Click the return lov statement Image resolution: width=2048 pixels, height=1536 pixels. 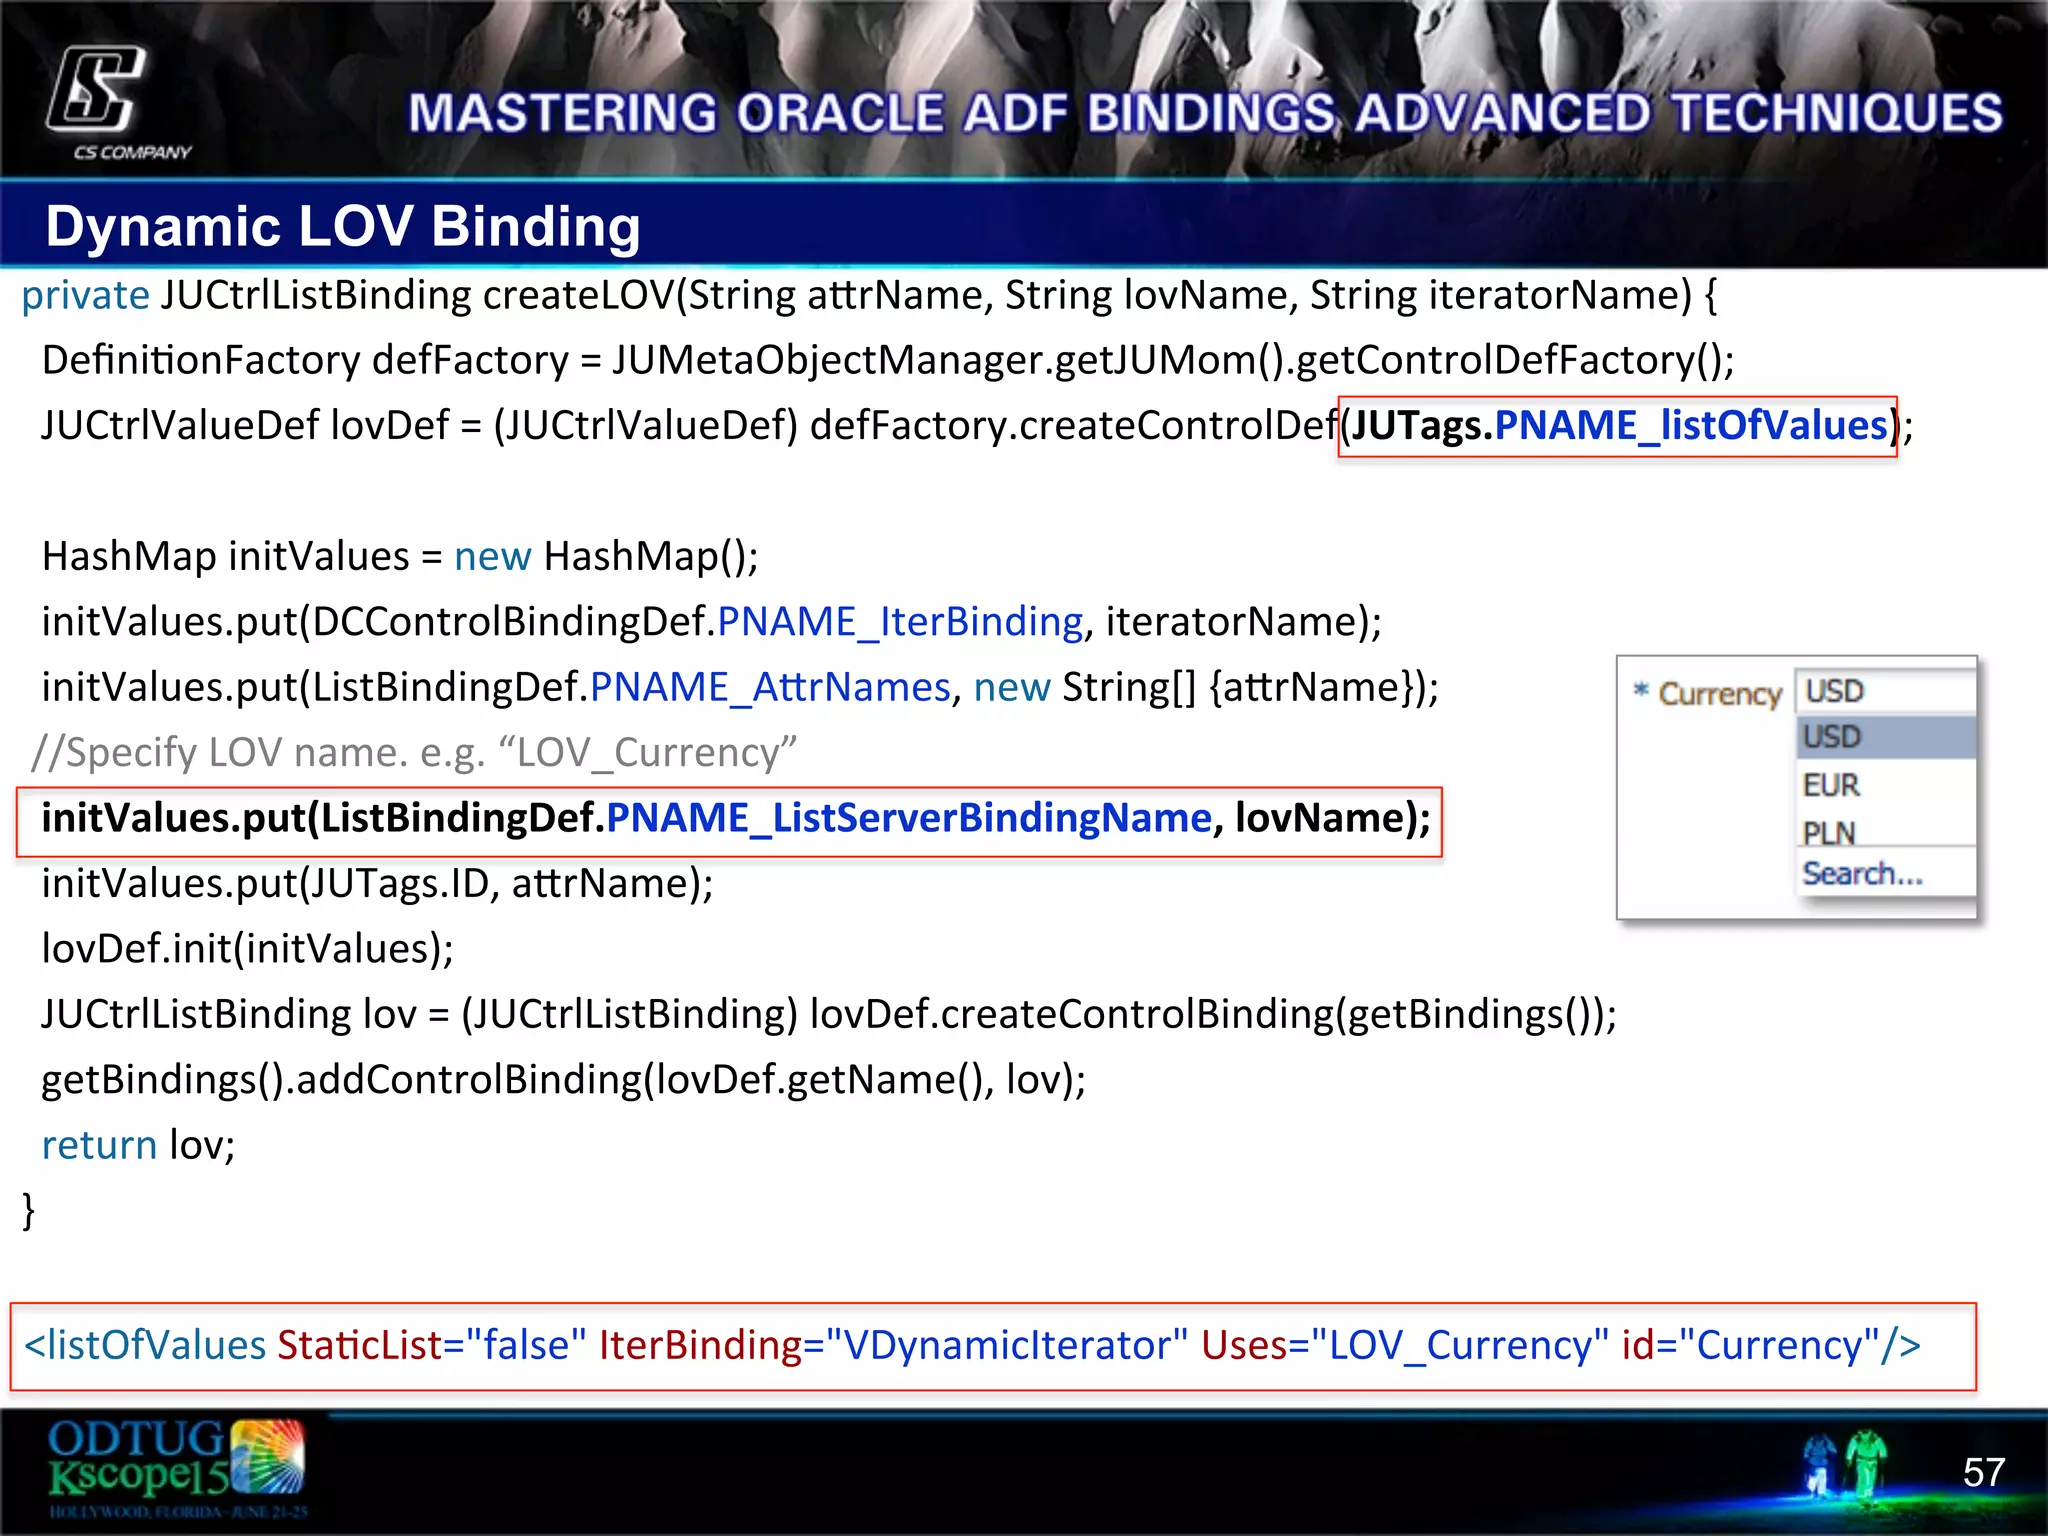pos(138,1146)
